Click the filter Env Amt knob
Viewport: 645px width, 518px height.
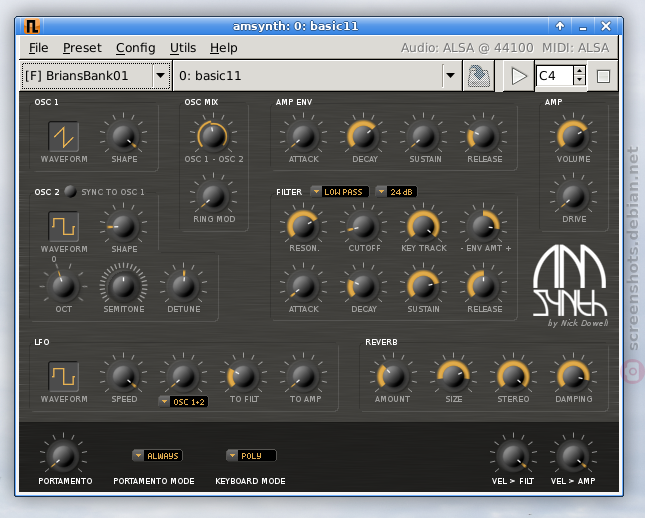coord(483,226)
